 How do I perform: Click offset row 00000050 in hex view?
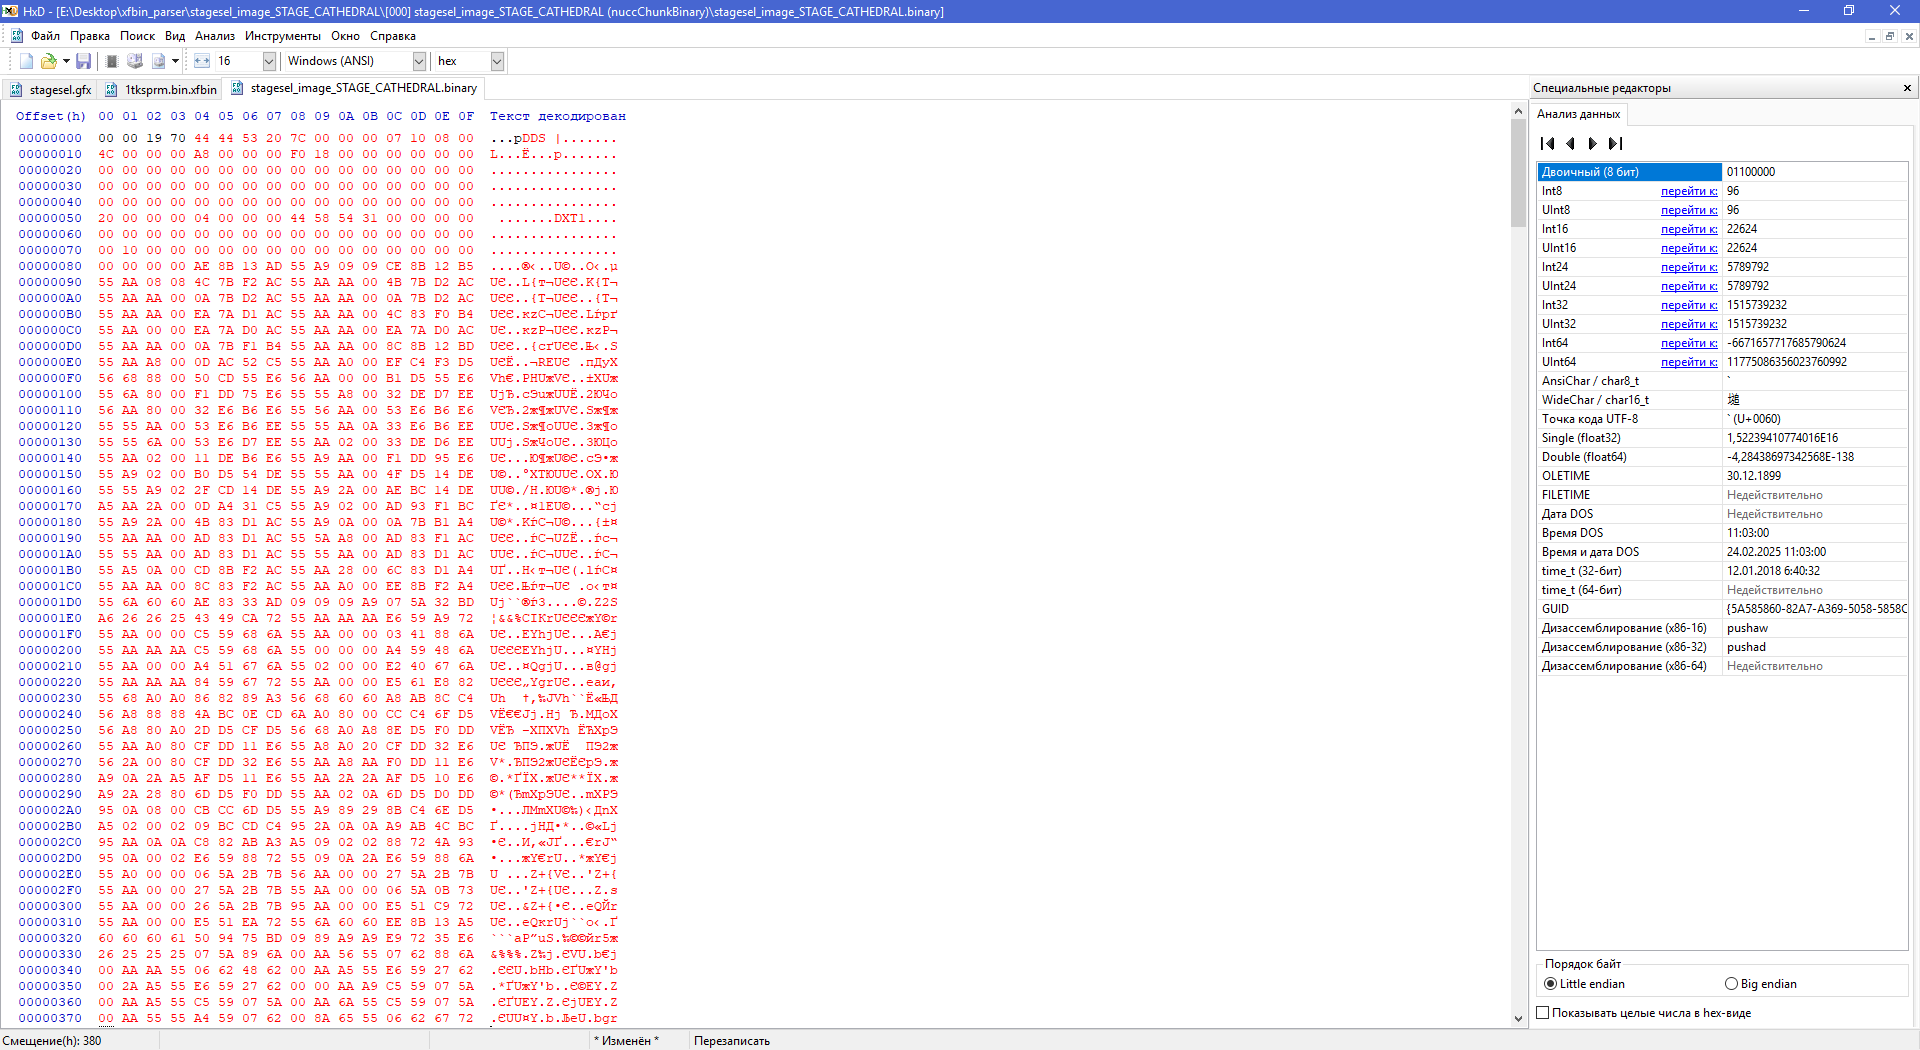(50, 218)
